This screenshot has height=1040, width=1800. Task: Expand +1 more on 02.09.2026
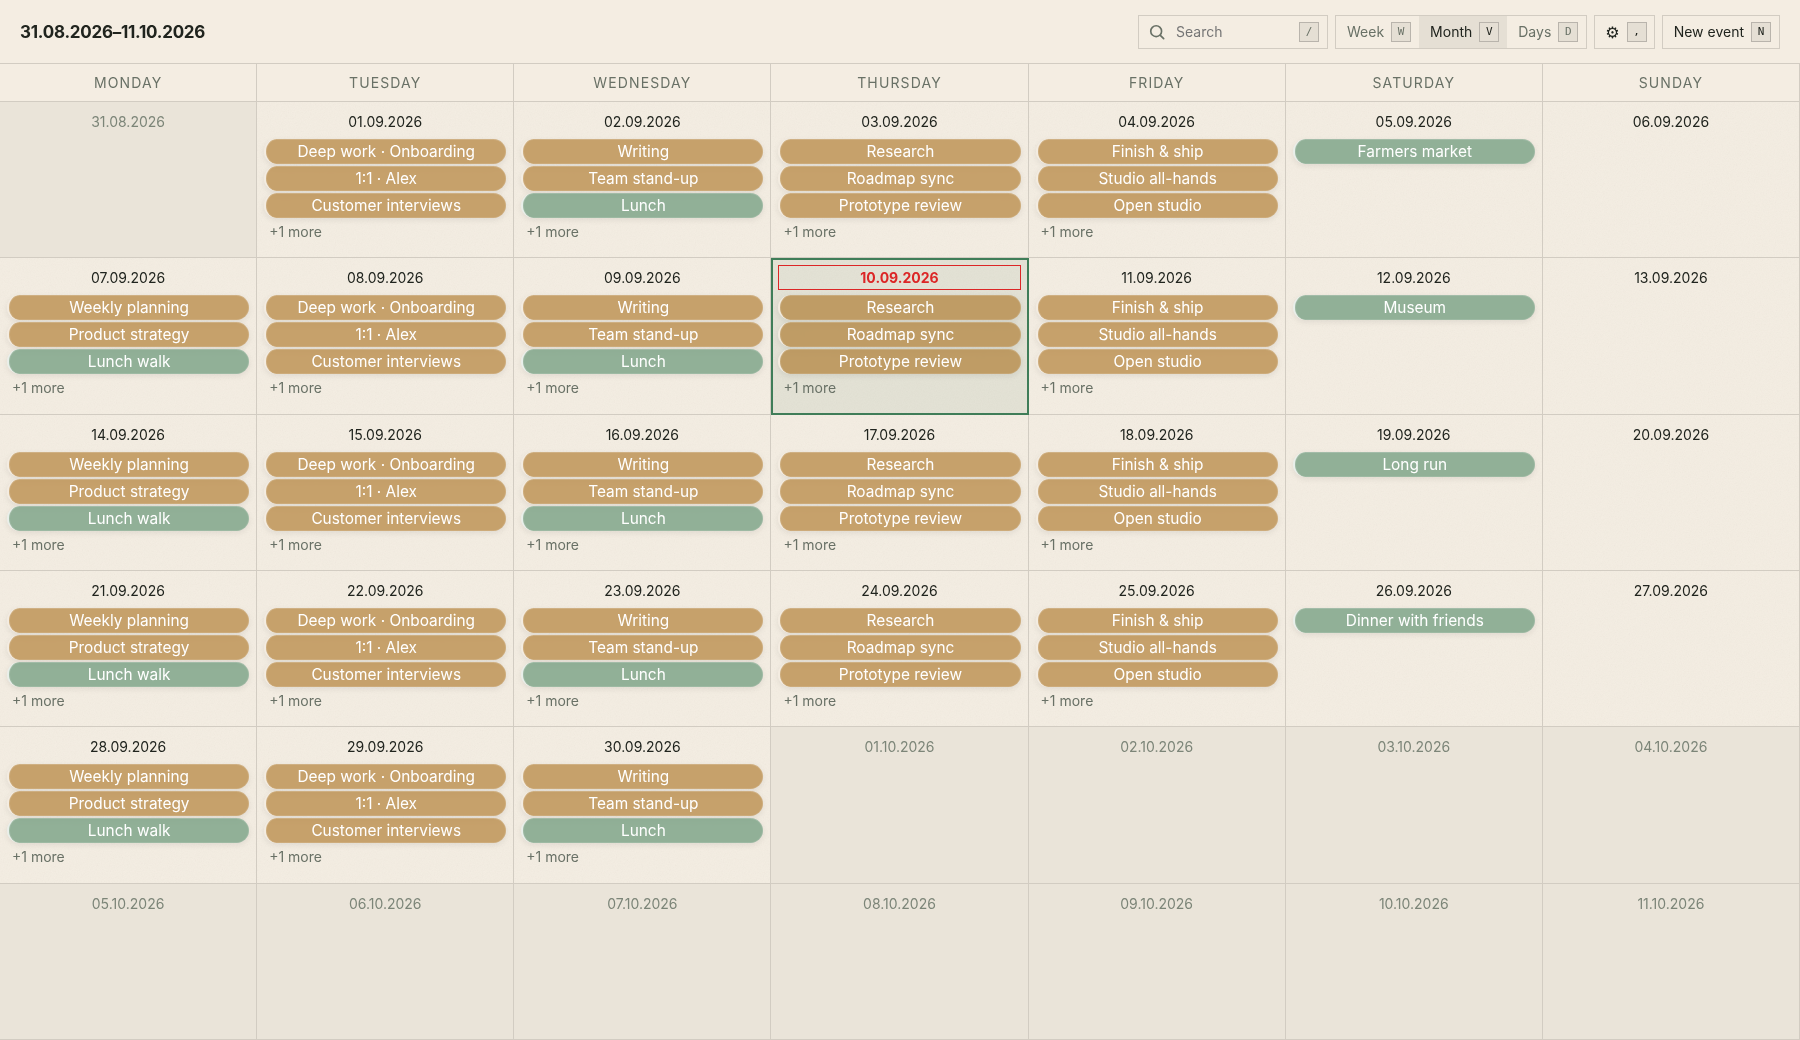coord(553,232)
